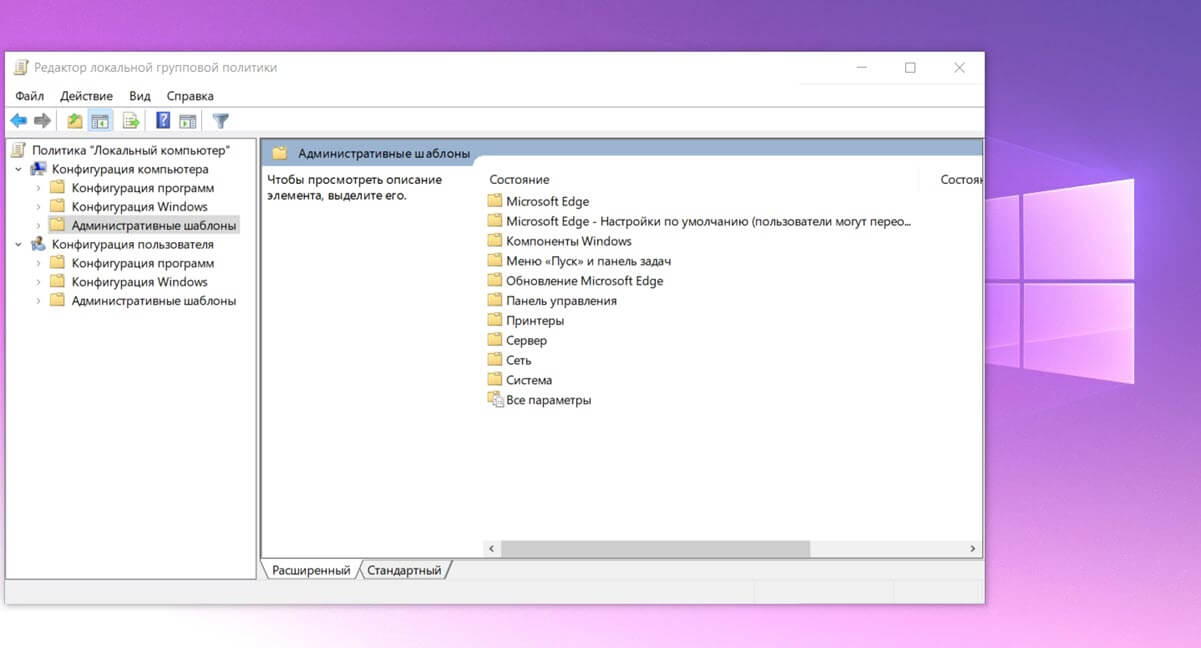Image resolution: width=1201 pixels, height=648 pixels.
Task: Click the Конфигурация компьютера computer icon
Action: (39, 169)
